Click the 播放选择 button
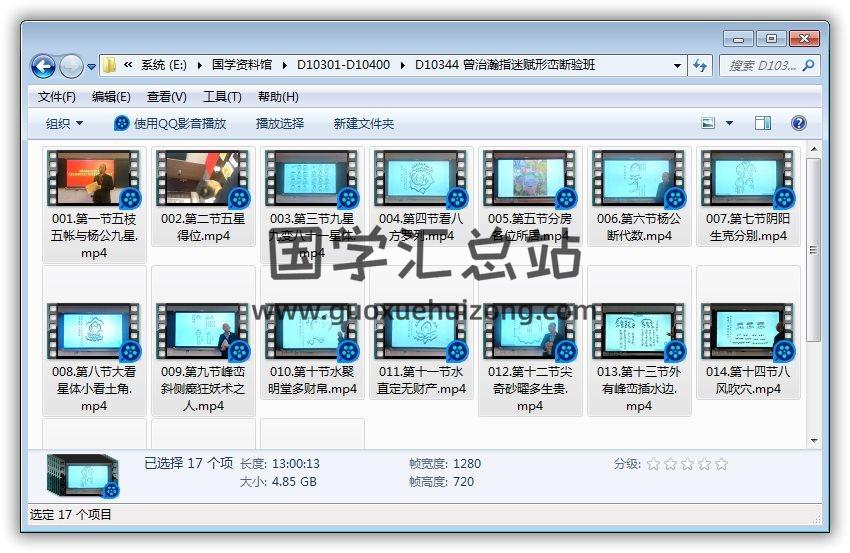The height and width of the screenshot is (553, 850). (280, 123)
